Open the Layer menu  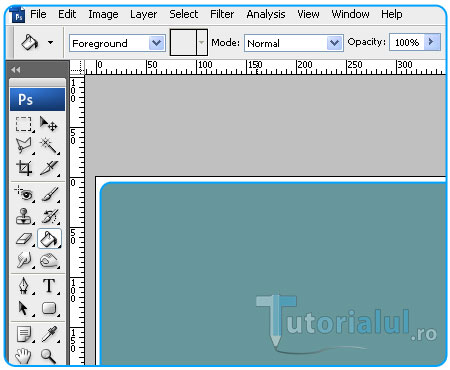tap(143, 14)
